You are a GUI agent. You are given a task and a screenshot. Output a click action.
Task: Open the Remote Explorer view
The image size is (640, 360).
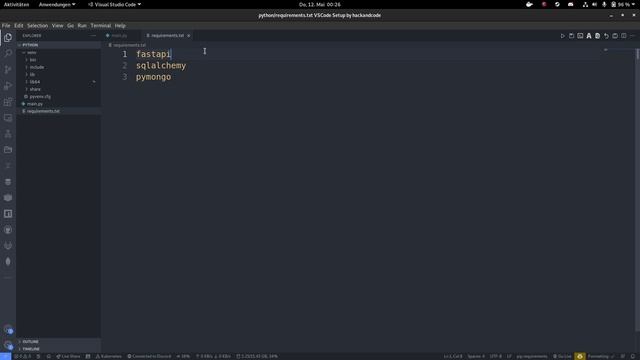click(x=8, y=118)
